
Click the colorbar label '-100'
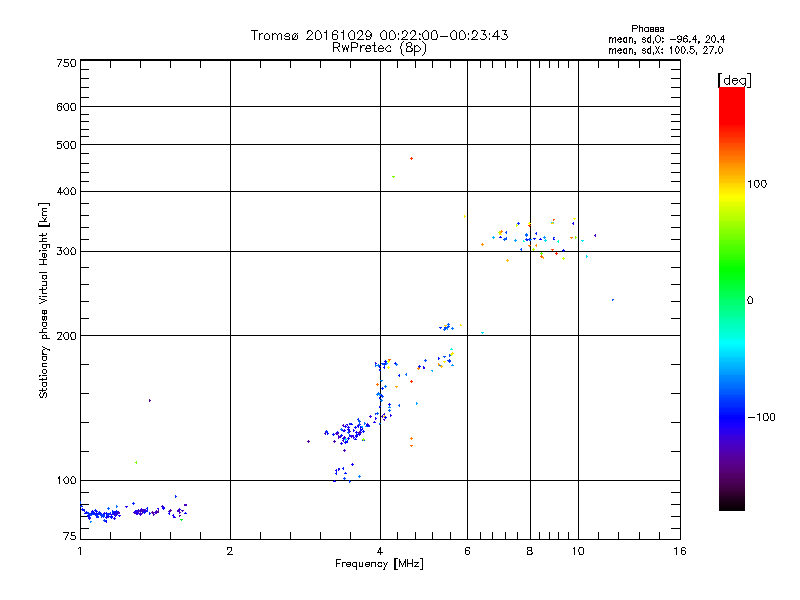pyautogui.click(x=762, y=417)
